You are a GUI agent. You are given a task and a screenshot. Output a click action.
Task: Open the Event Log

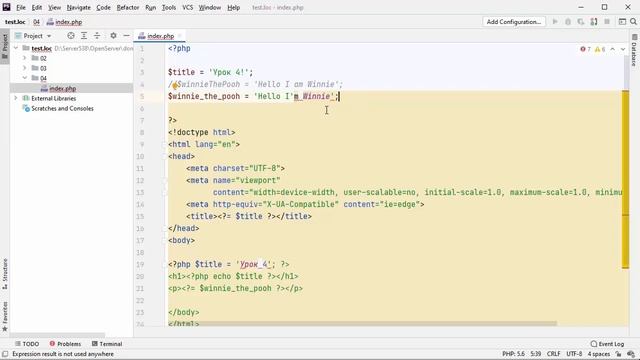607,344
